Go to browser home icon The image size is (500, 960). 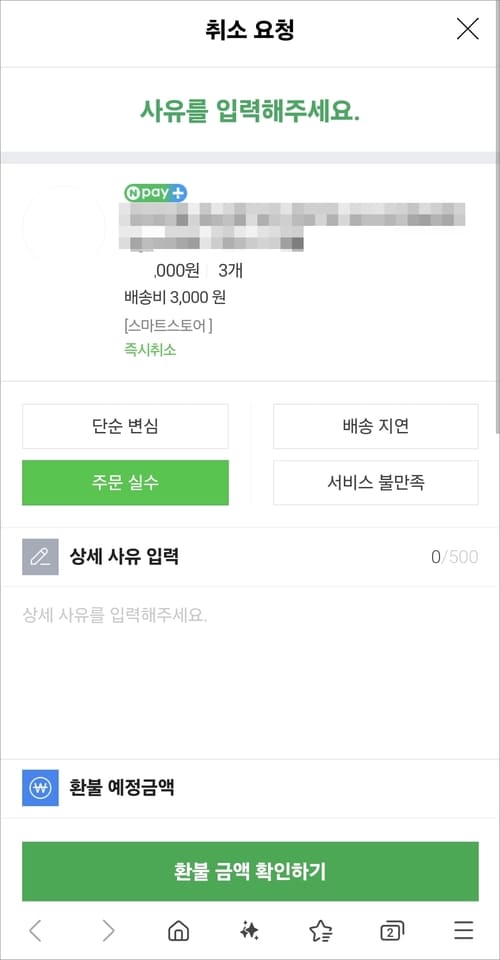(178, 931)
